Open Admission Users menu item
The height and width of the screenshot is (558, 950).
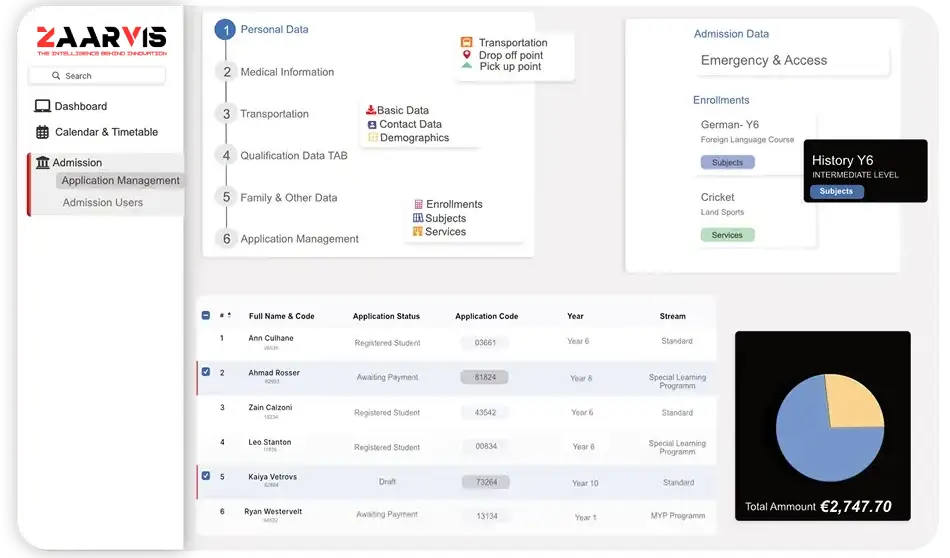(x=102, y=203)
